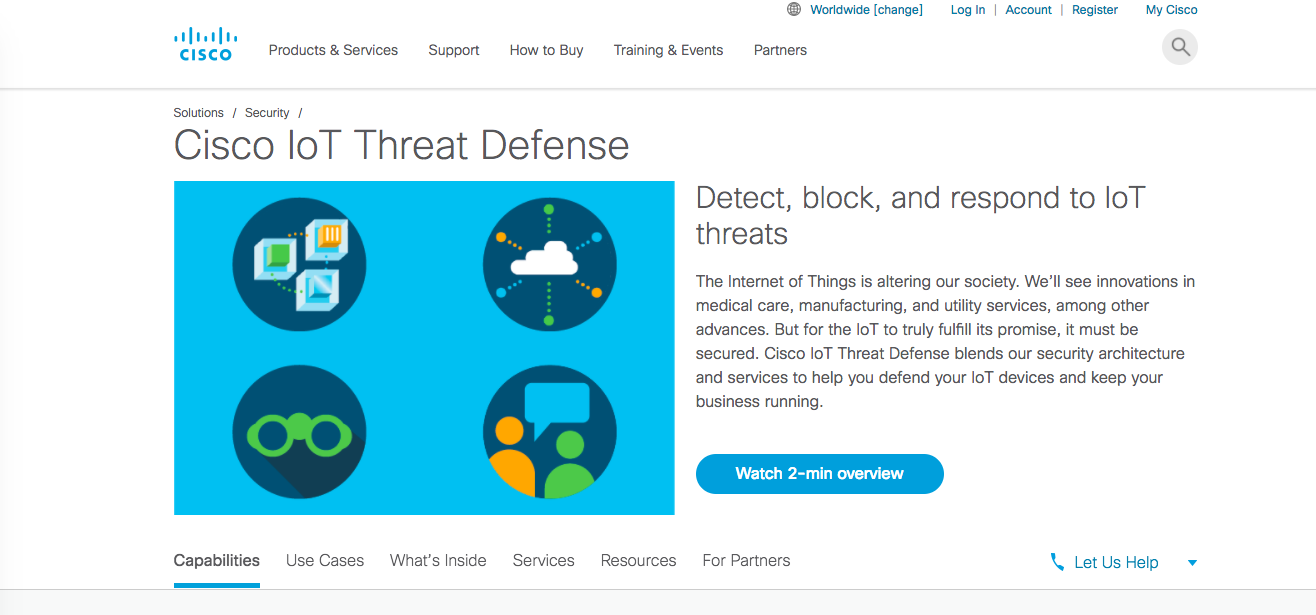Click the Worldwide globe icon

(794, 10)
